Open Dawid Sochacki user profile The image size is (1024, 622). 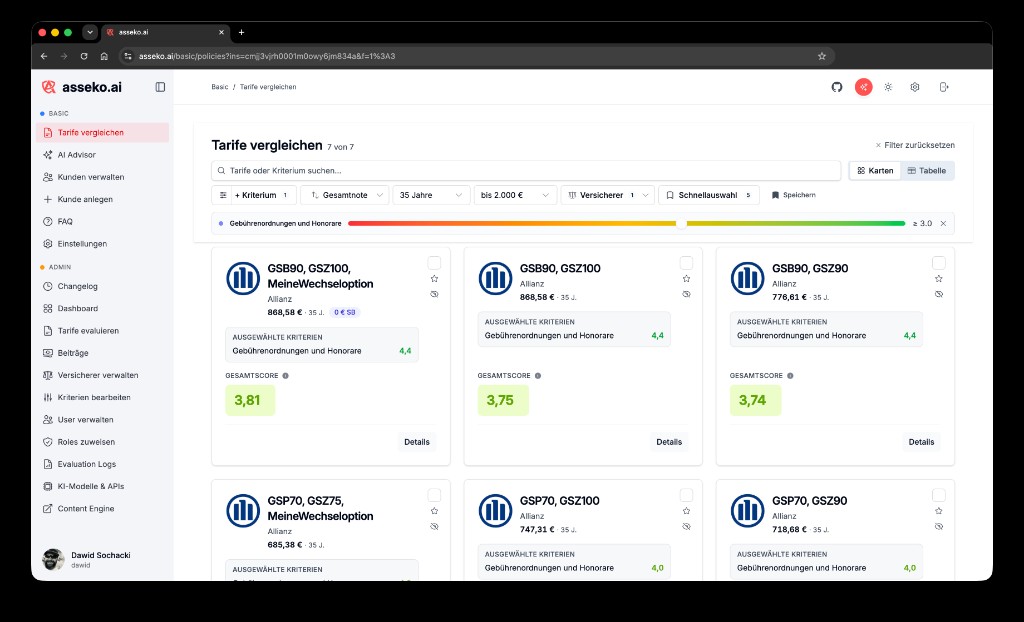103,559
